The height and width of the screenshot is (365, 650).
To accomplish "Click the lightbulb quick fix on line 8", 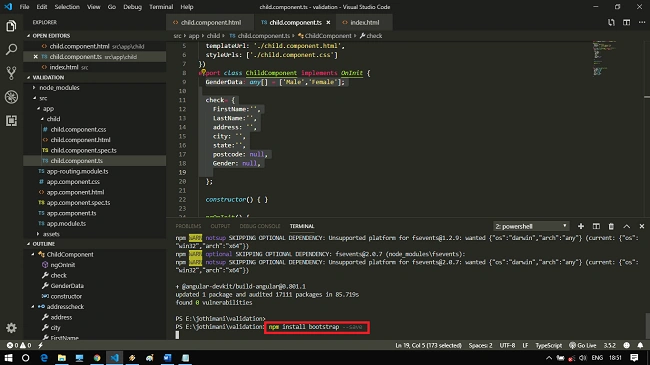I will [203, 72].
